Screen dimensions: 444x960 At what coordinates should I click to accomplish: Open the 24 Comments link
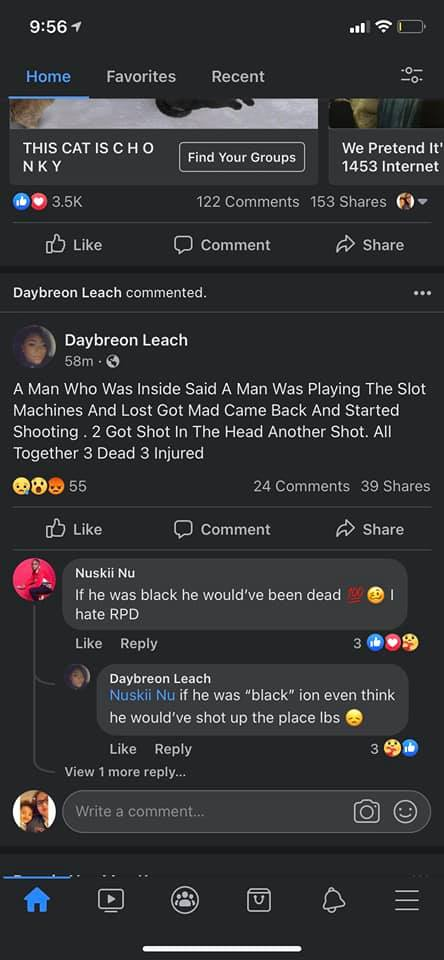pyautogui.click(x=301, y=486)
